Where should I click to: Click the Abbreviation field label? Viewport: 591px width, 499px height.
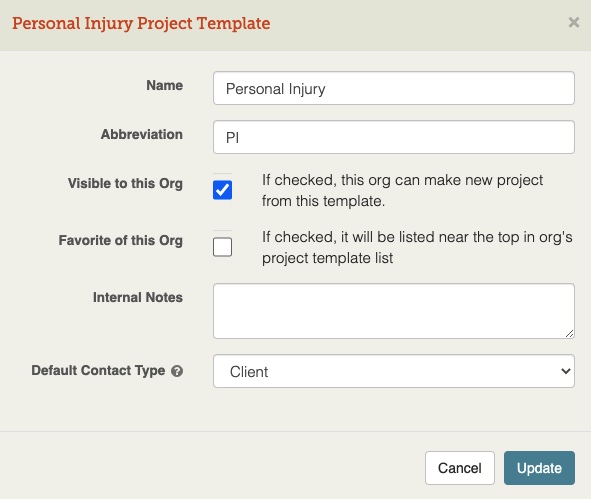[x=142, y=135]
